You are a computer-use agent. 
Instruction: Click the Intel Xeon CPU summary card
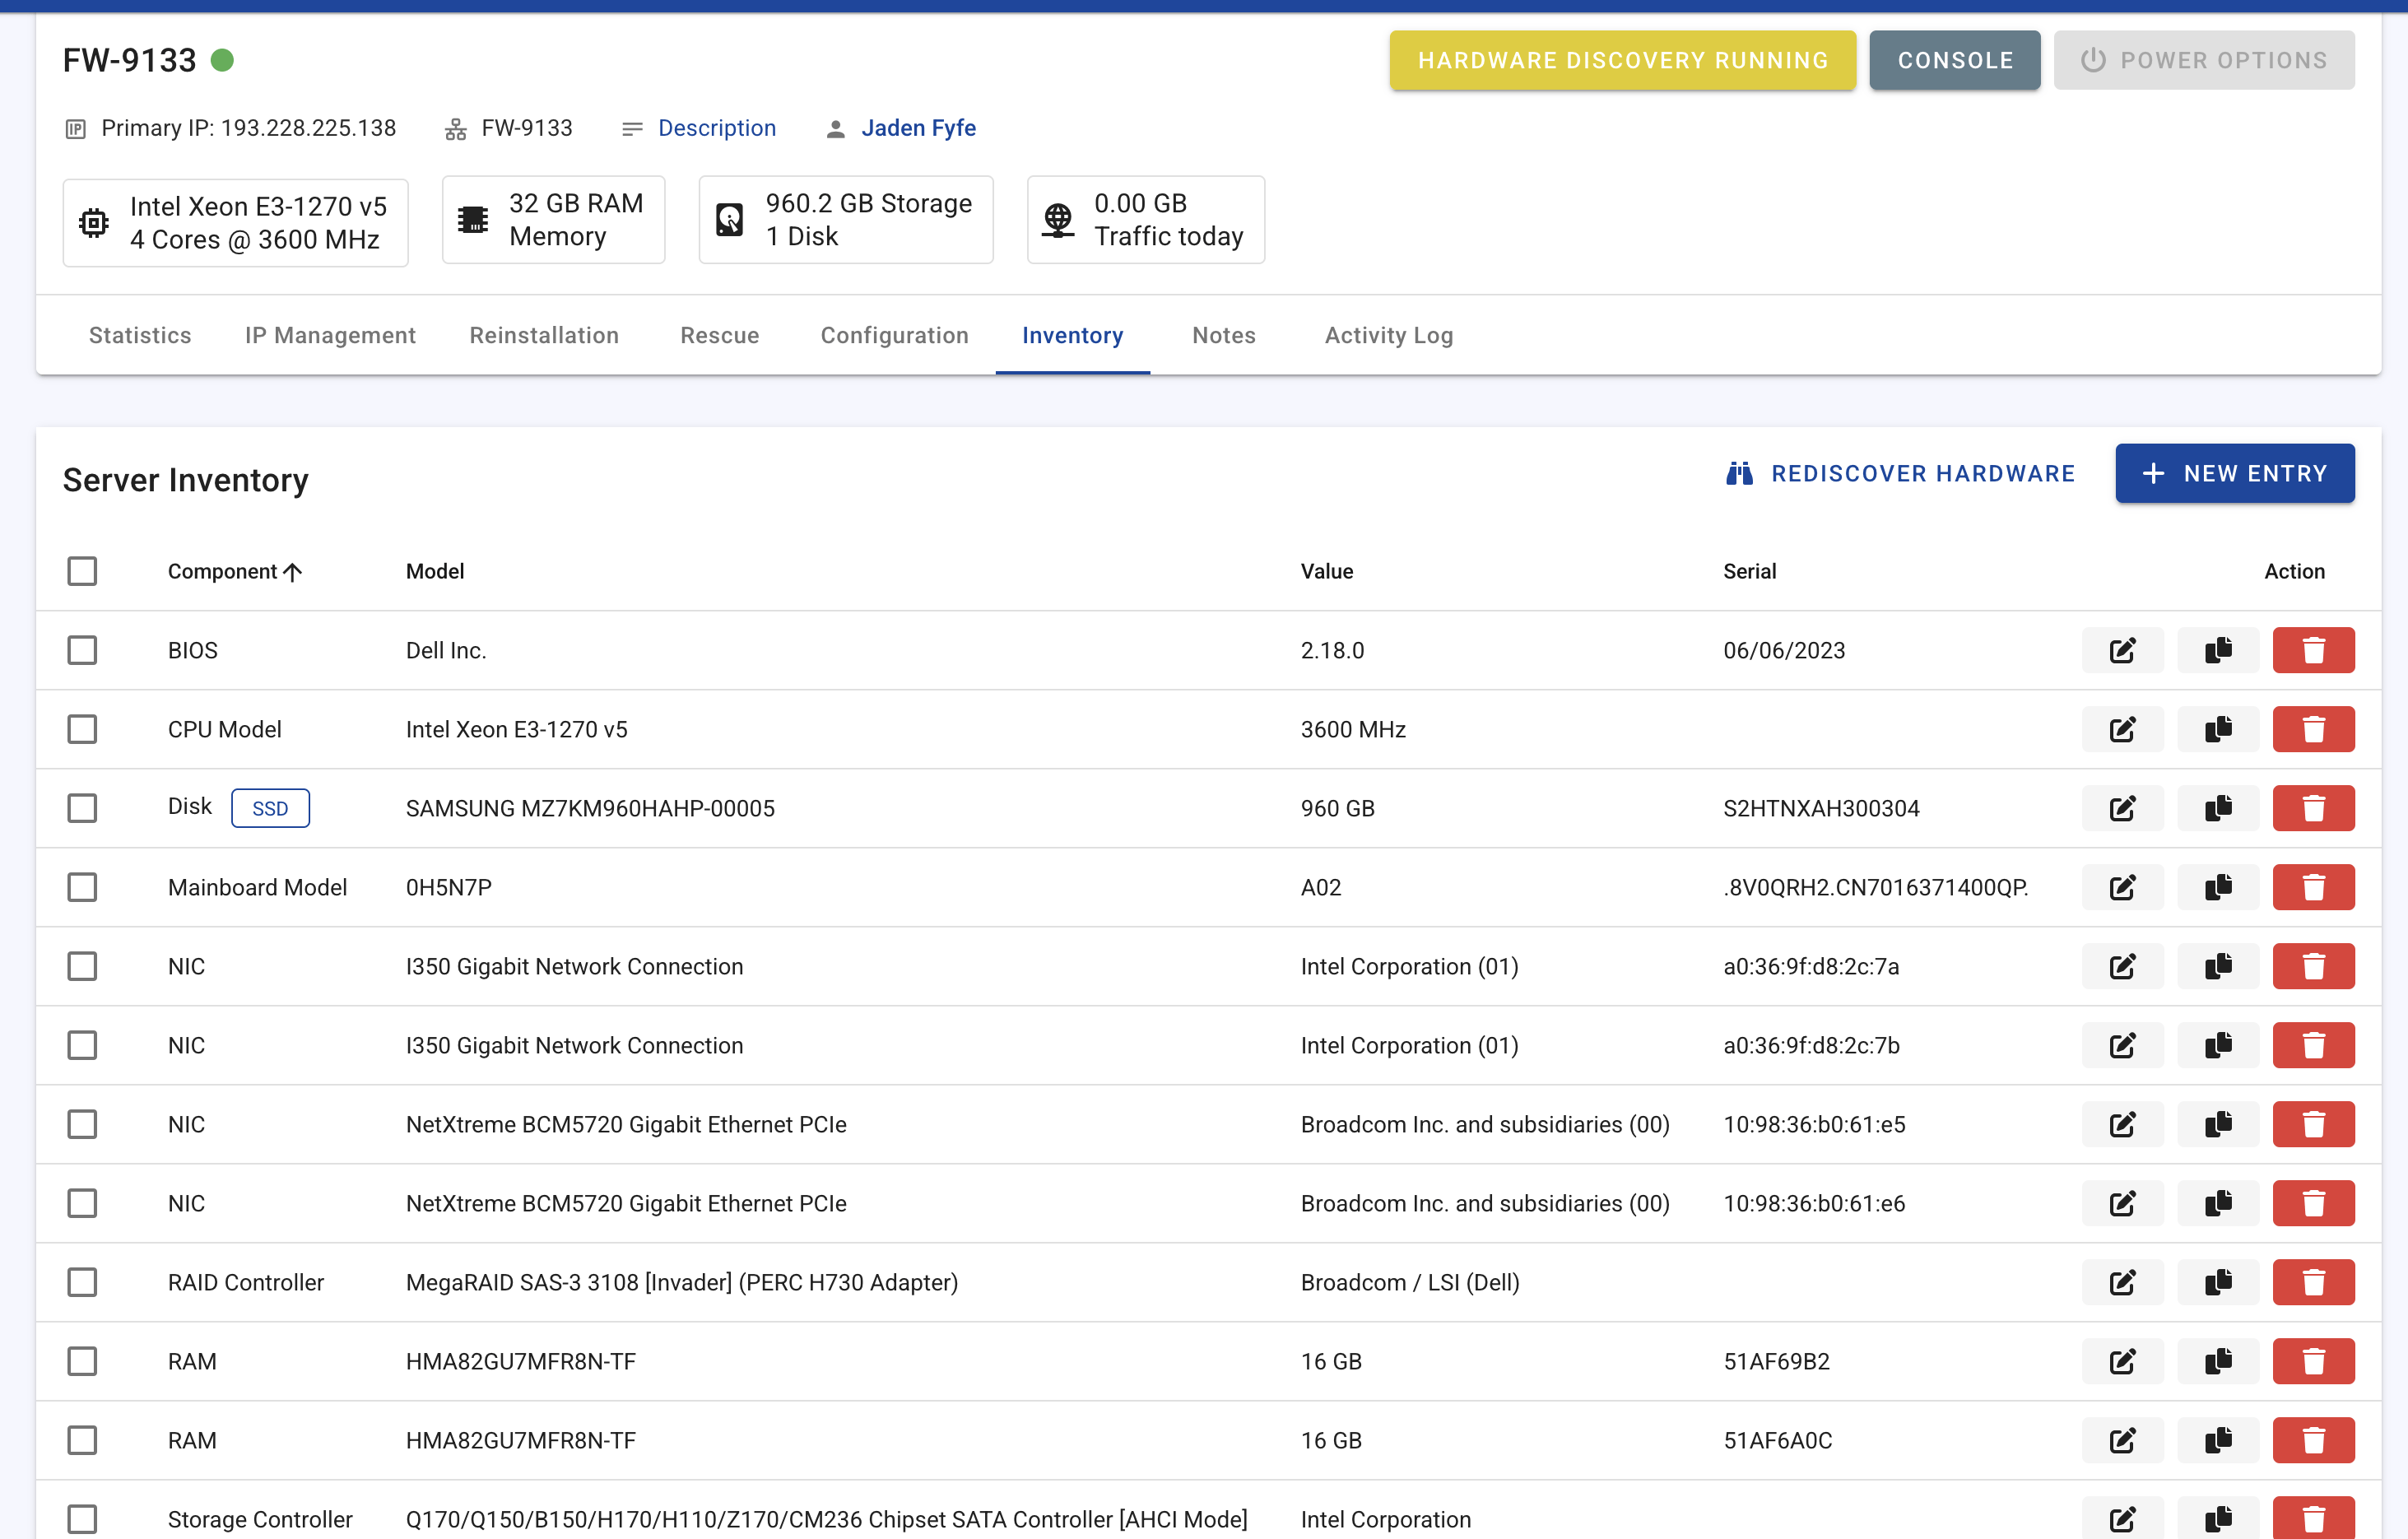pyautogui.click(x=236, y=222)
